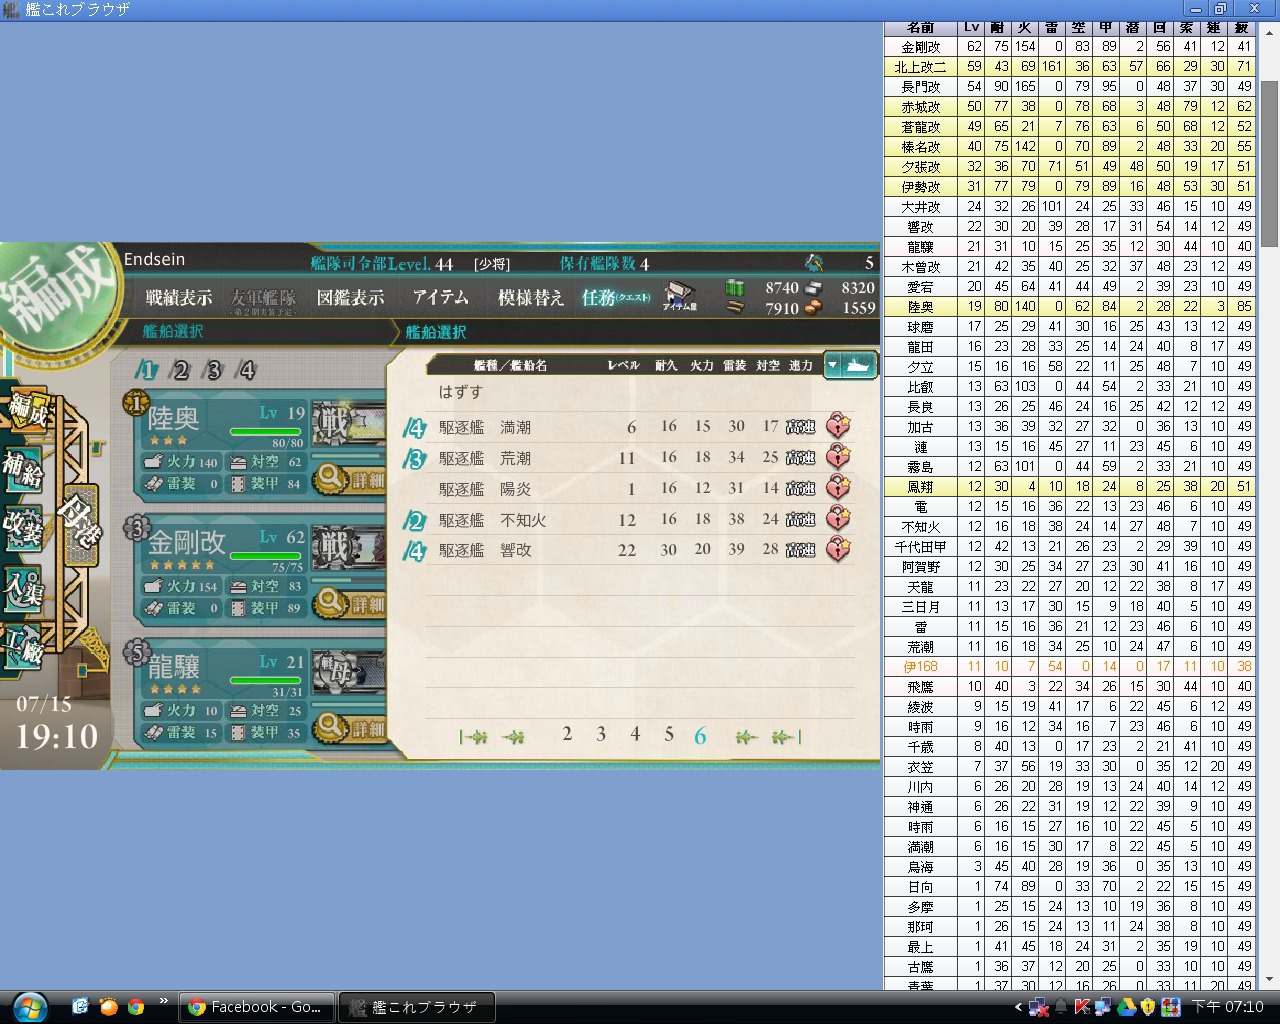
Task: Switch to fleet tab 4
Action: pos(246,371)
